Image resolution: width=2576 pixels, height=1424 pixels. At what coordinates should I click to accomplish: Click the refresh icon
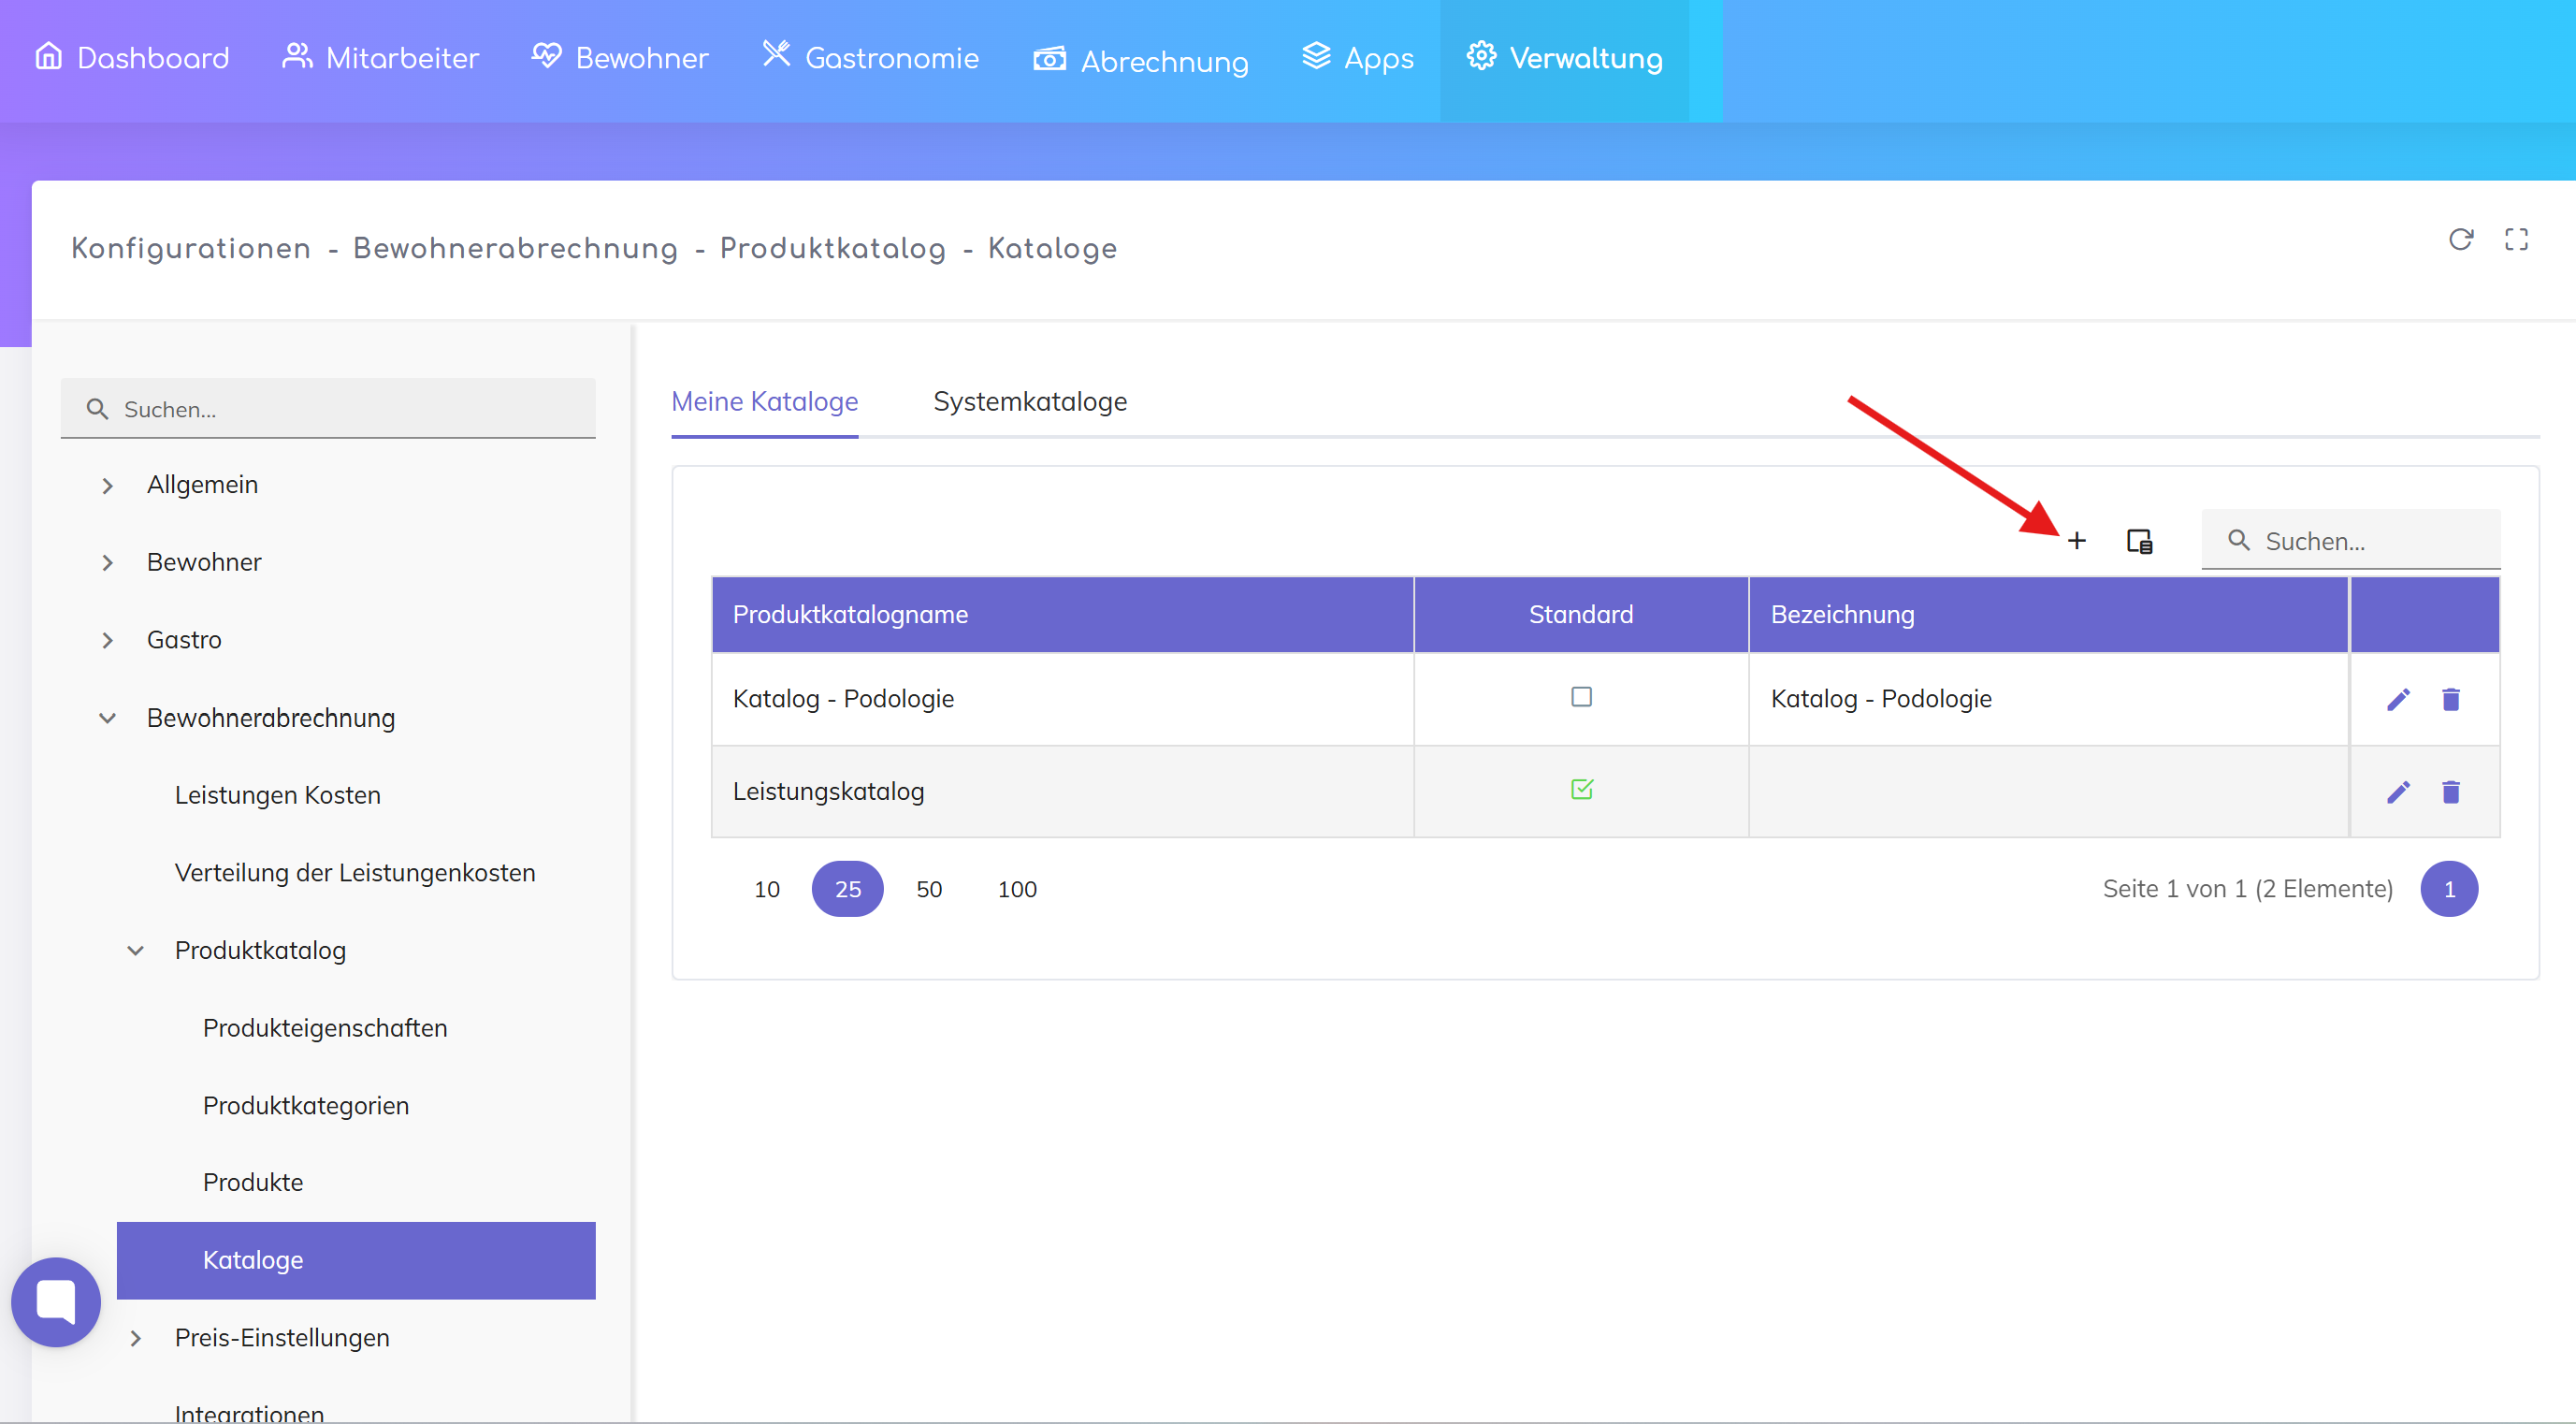point(2460,239)
